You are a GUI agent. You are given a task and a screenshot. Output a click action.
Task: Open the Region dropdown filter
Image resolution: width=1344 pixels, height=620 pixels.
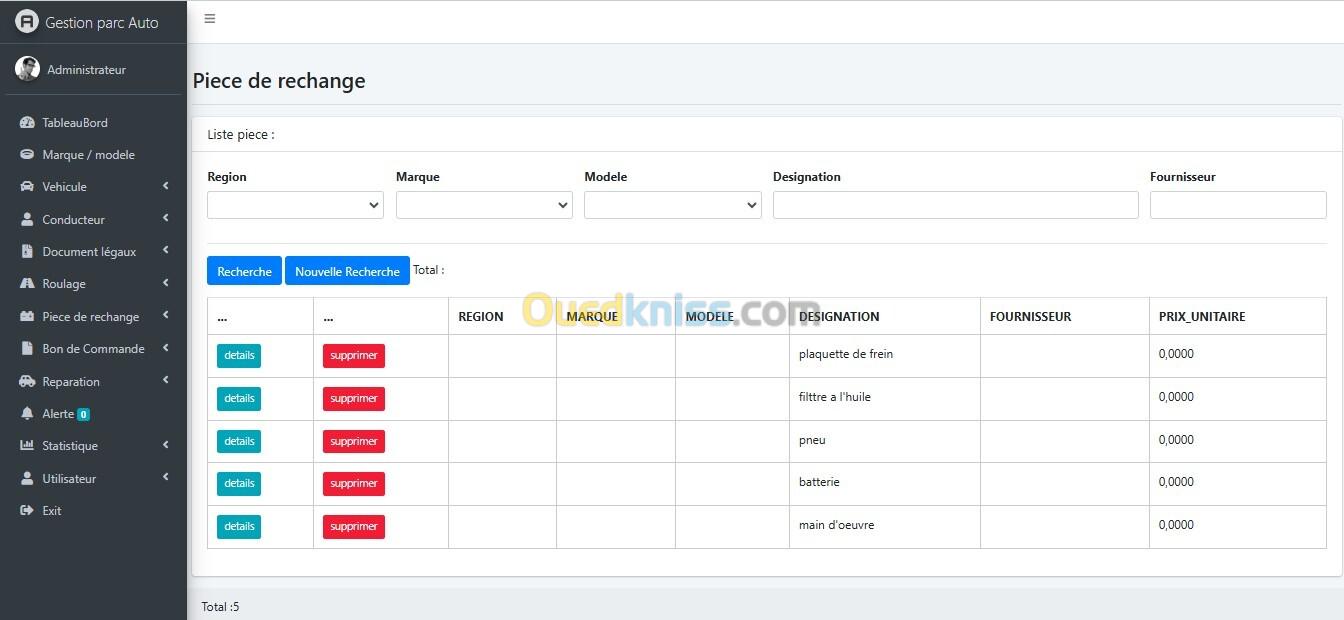pos(295,205)
